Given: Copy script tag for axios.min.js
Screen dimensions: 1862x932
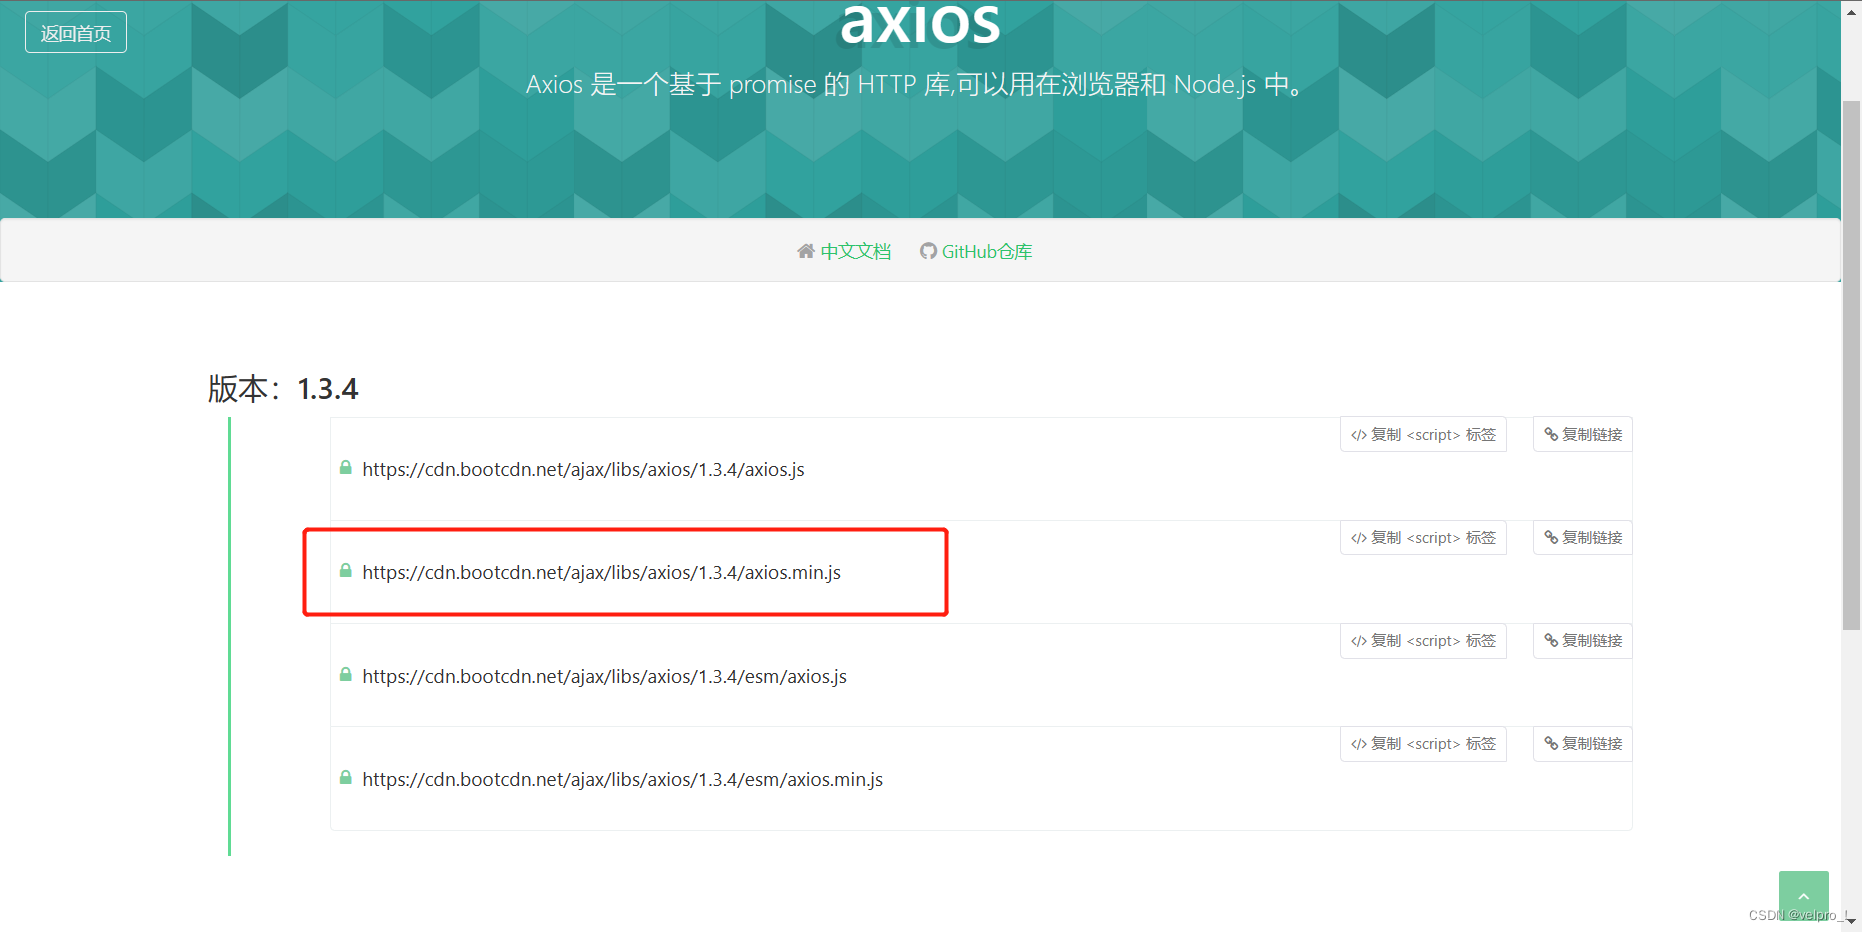Looking at the screenshot, I should coord(1422,537).
